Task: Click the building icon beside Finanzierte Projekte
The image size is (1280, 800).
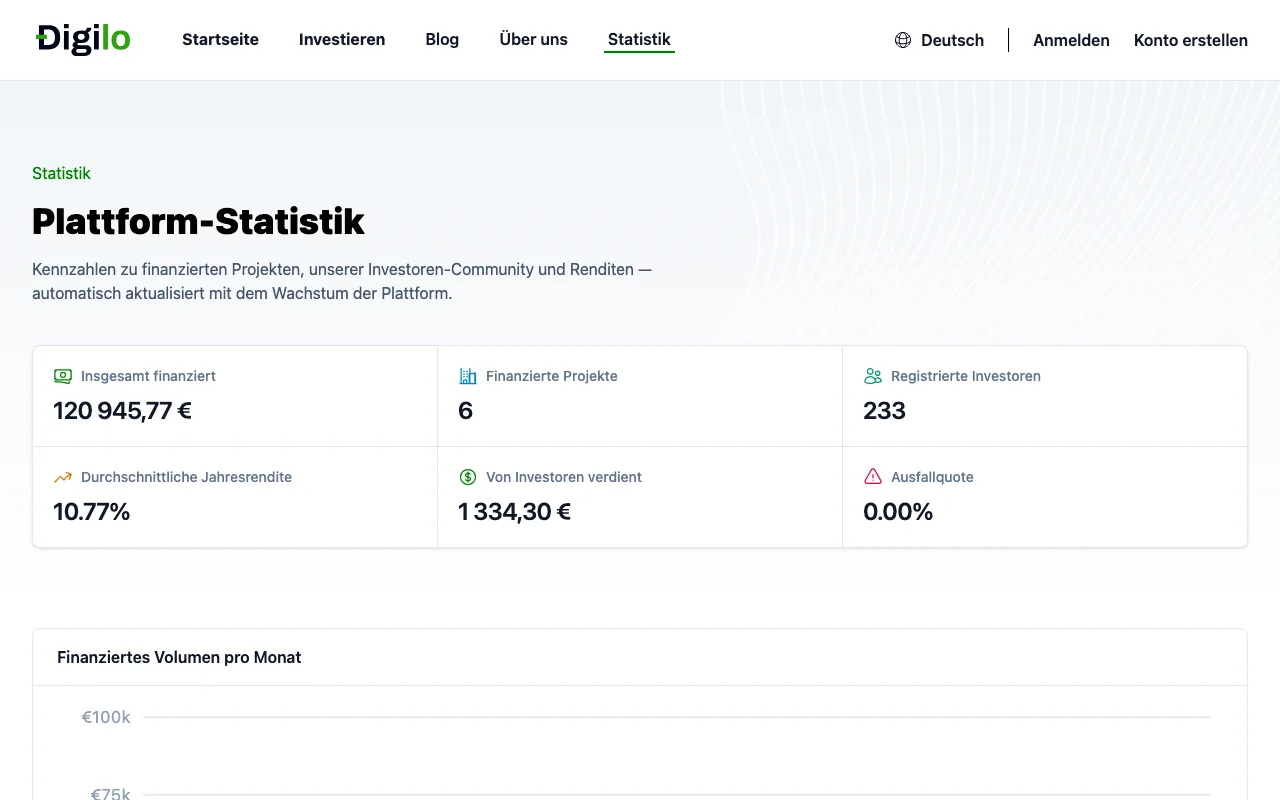Action: [468, 376]
